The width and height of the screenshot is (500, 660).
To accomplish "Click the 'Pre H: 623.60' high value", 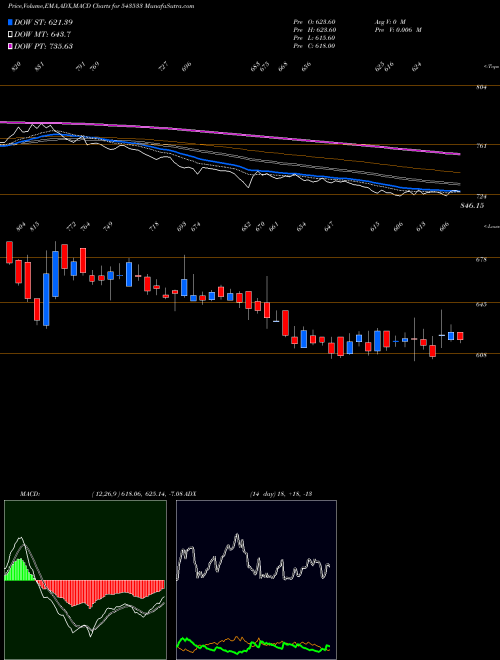I will tap(314, 30).
